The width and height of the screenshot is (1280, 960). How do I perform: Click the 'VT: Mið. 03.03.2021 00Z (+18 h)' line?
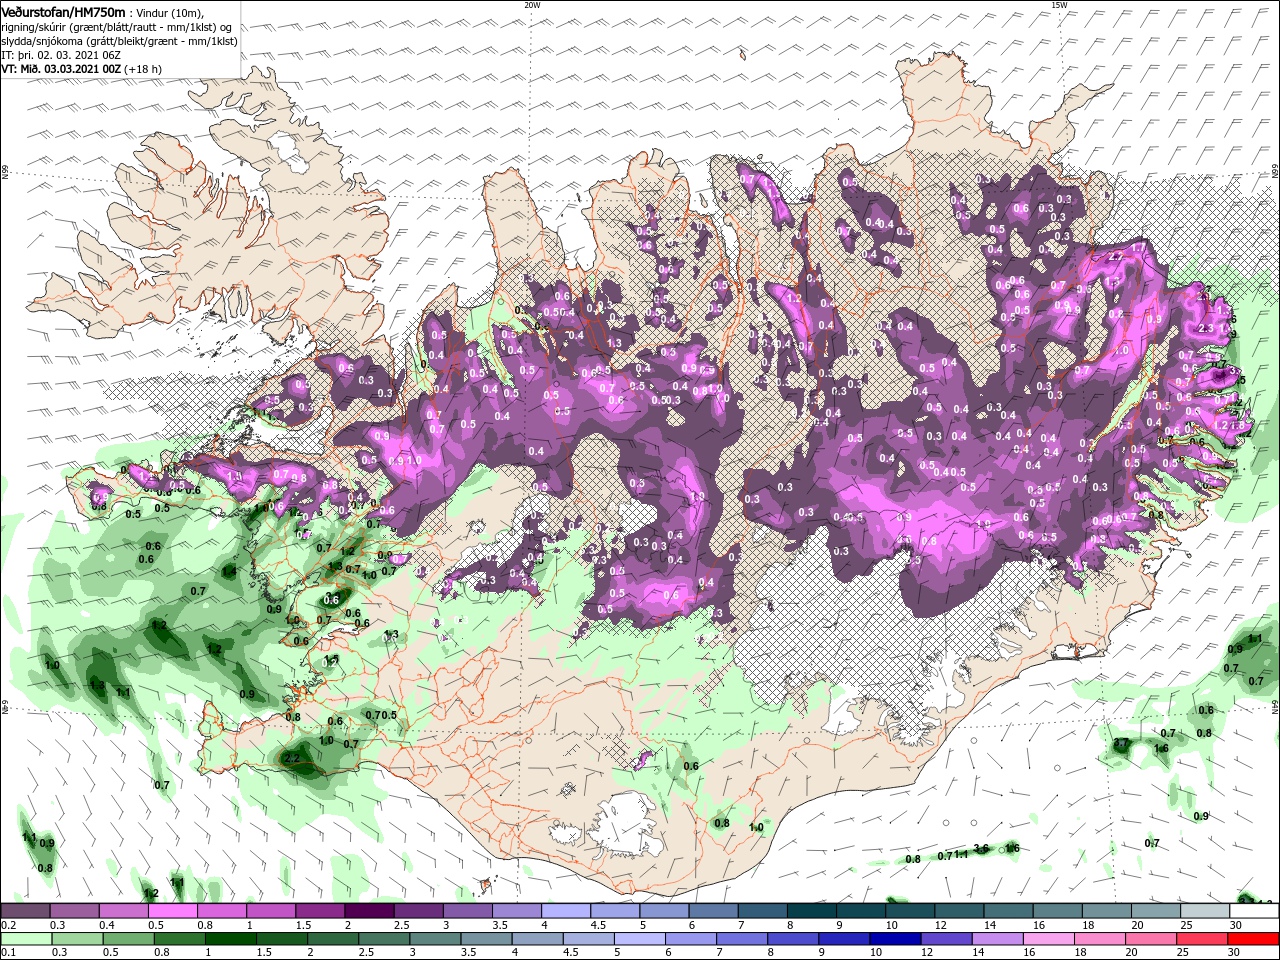81,69
